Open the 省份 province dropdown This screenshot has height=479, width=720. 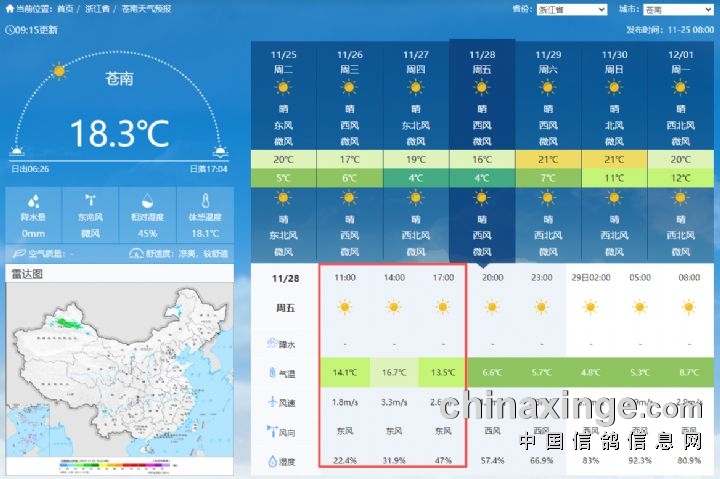click(571, 9)
